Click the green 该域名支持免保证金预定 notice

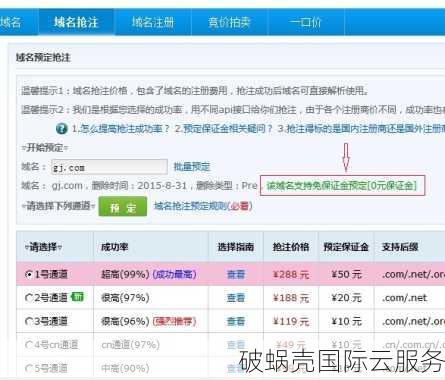click(342, 186)
